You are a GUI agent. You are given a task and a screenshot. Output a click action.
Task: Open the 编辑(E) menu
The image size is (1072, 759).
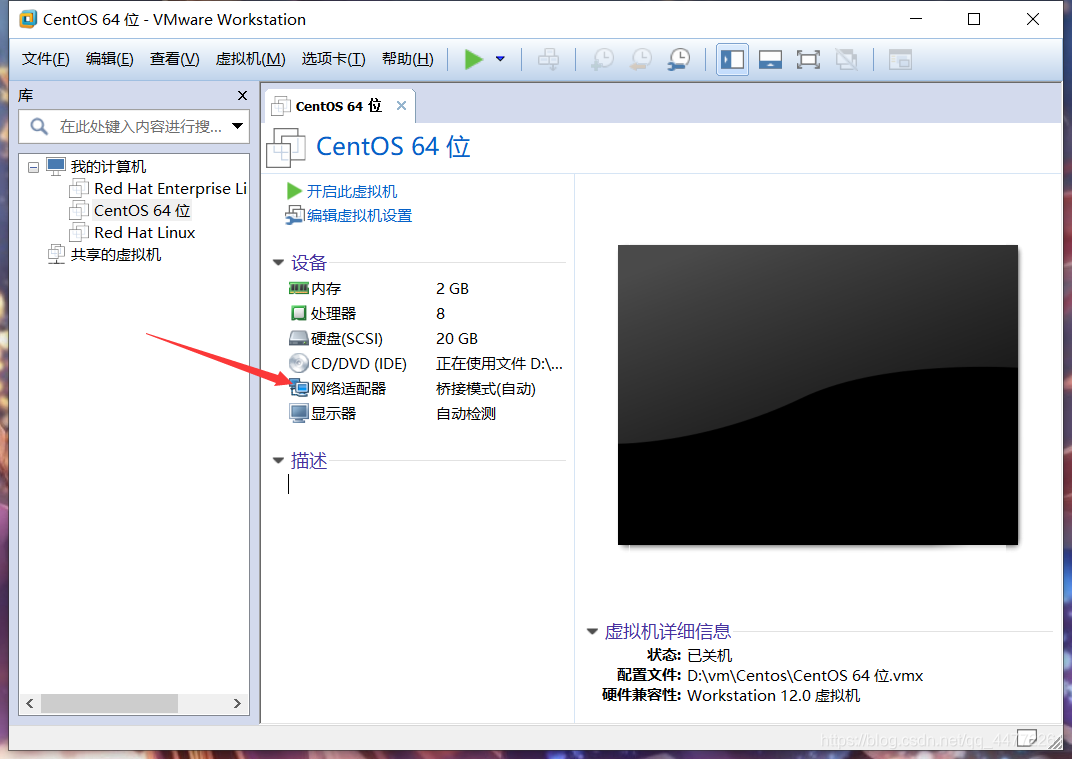click(109, 59)
